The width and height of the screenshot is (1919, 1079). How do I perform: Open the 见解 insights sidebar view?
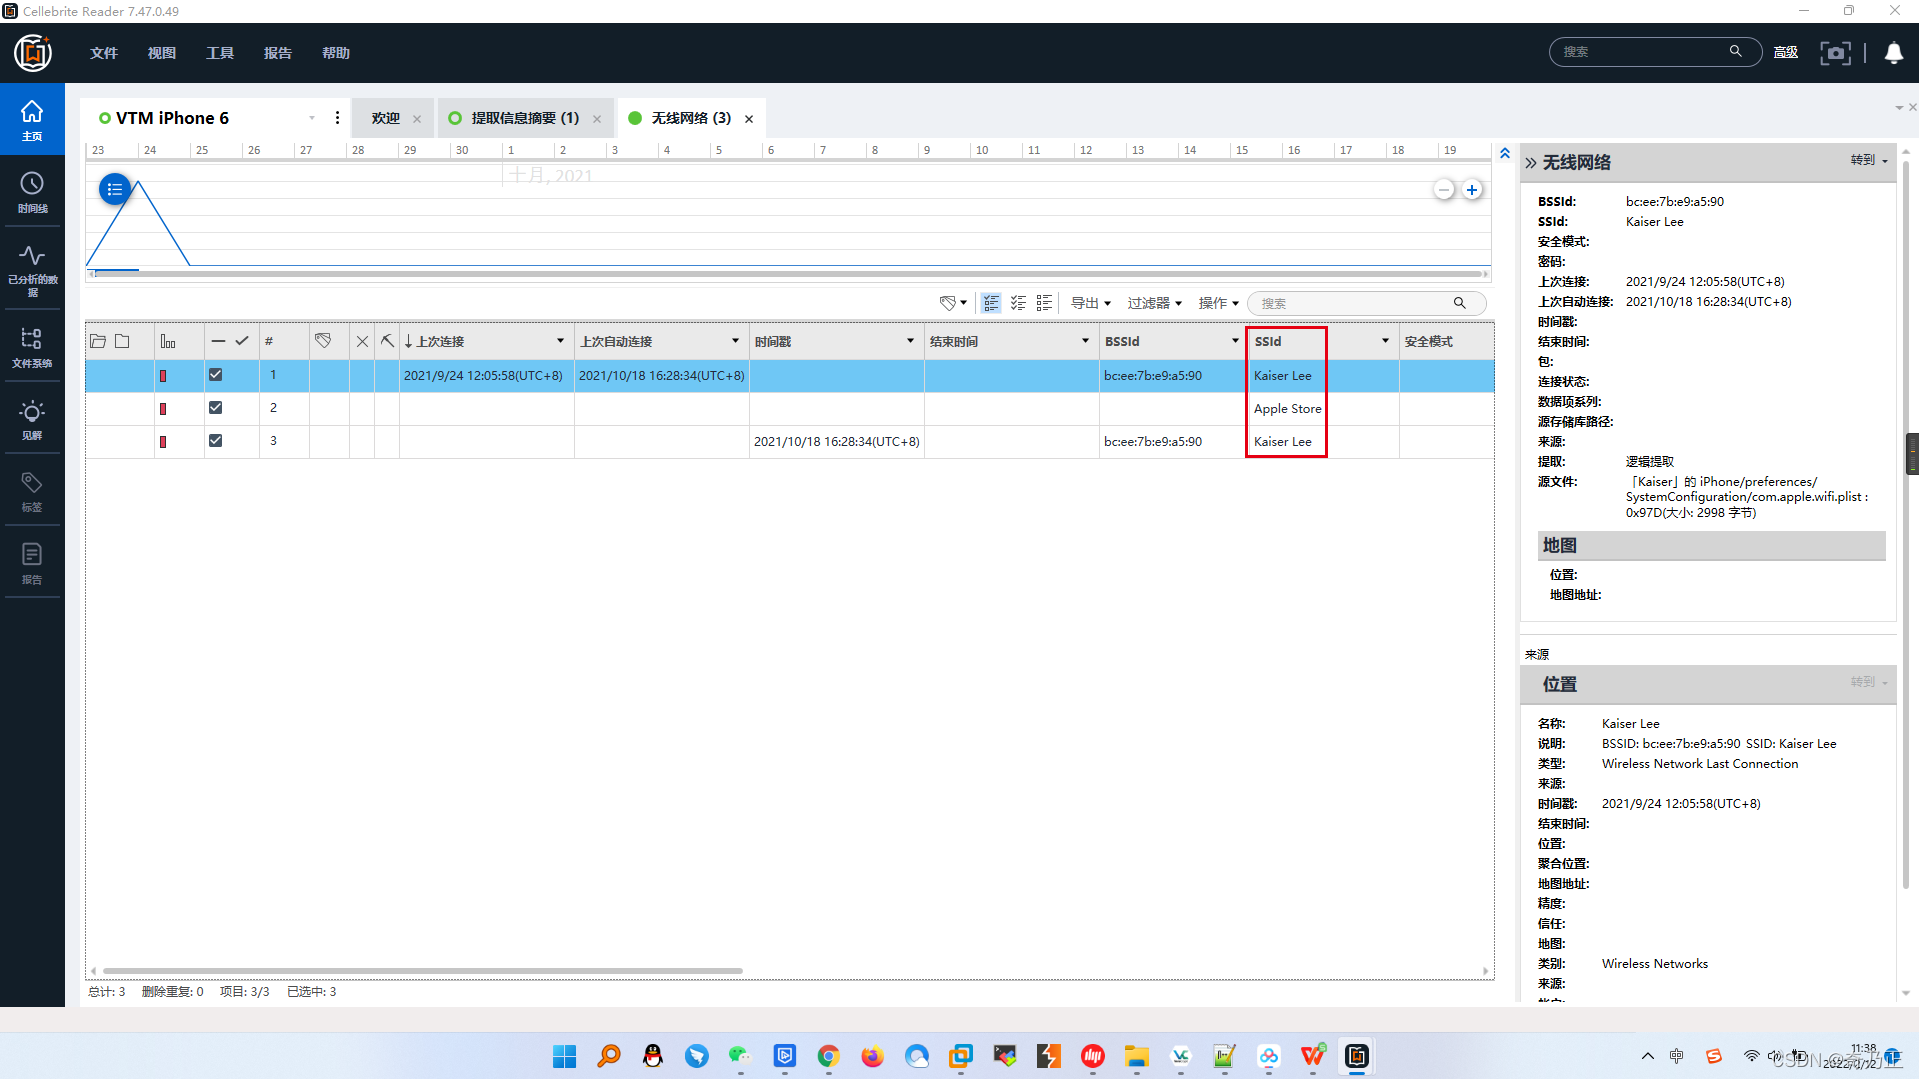tap(32, 419)
